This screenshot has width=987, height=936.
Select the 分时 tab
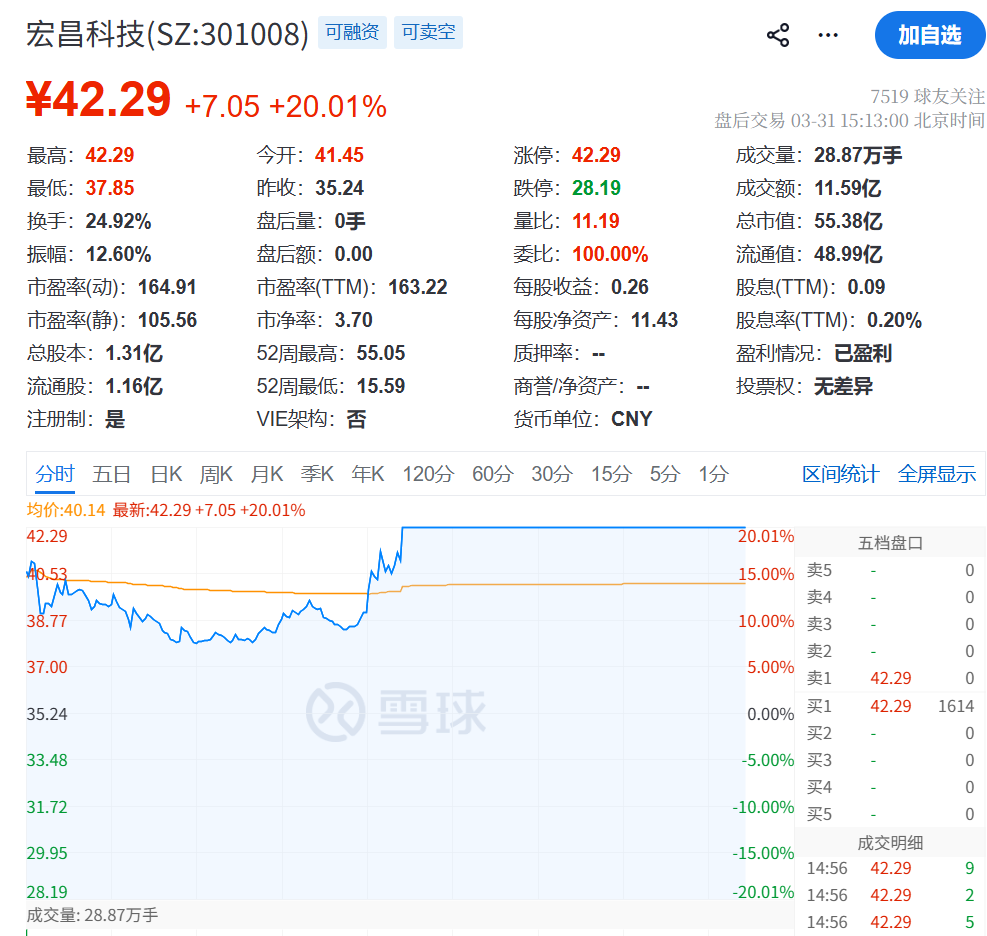(55, 474)
